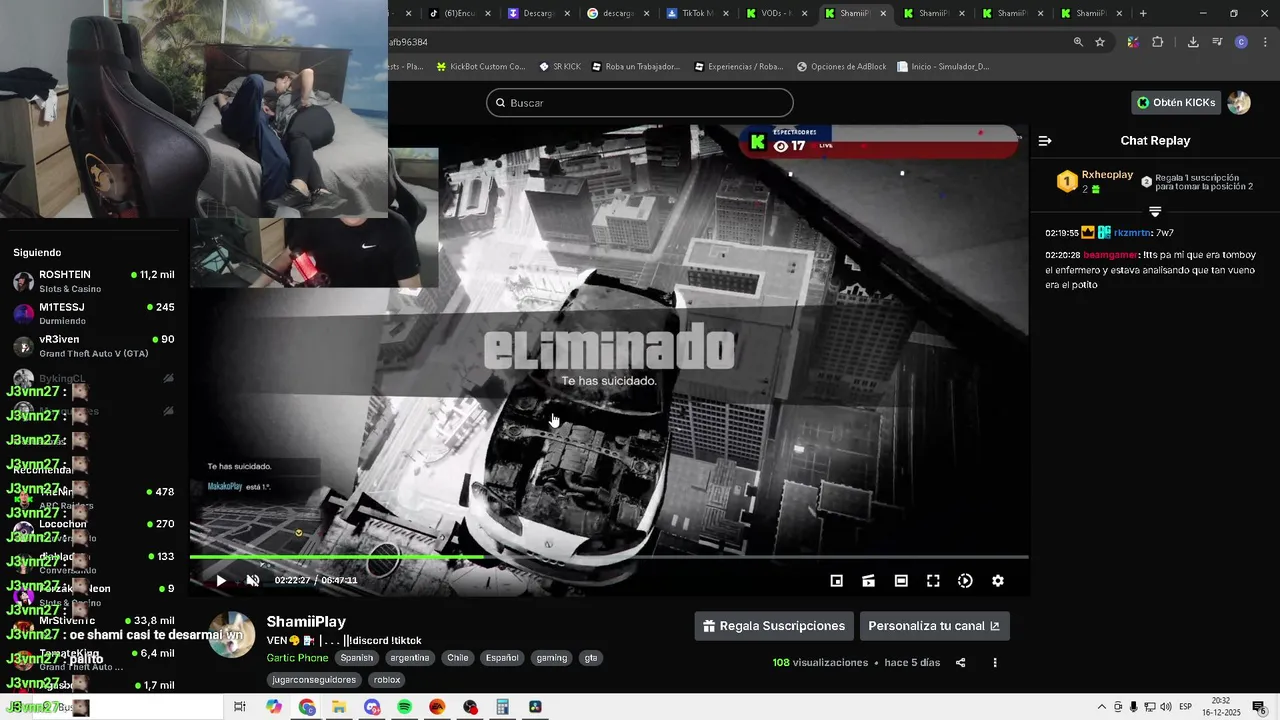Open Copilot from the taskbar
The height and width of the screenshot is (720, 1280).
(274, 707)
